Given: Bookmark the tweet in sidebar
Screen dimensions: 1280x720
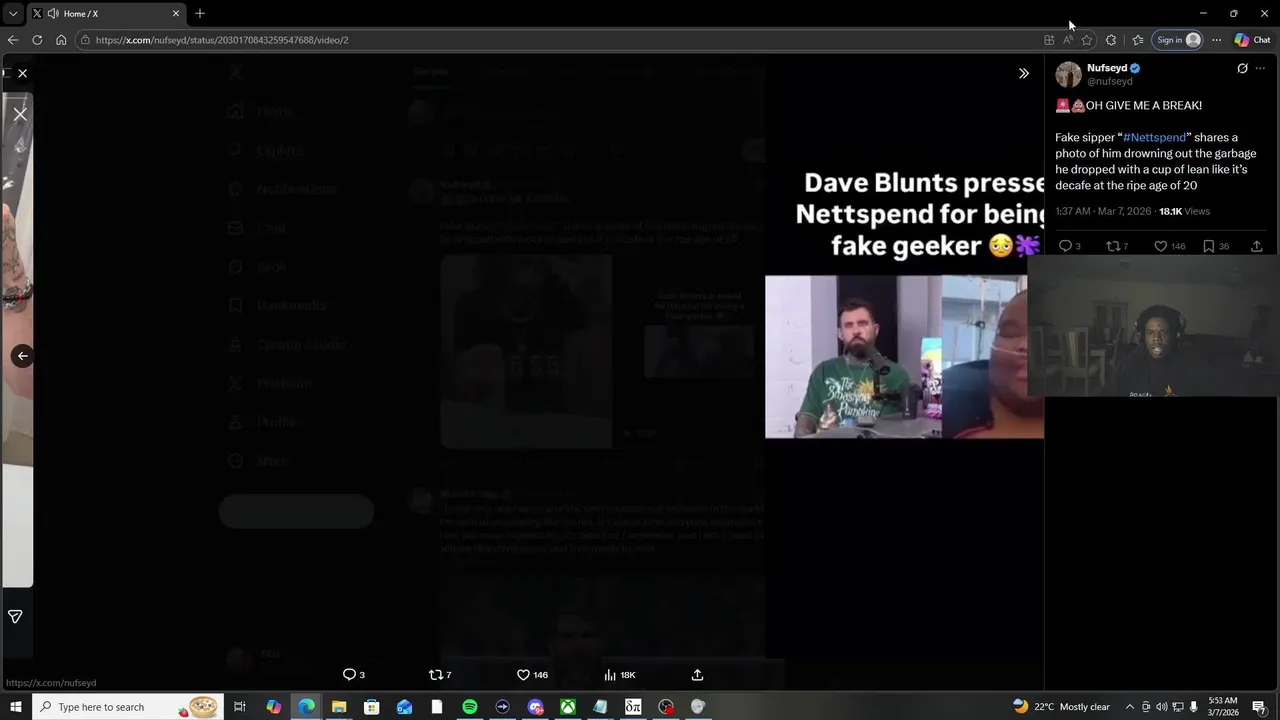Looking at the screenshot, I should [1208, 246].
